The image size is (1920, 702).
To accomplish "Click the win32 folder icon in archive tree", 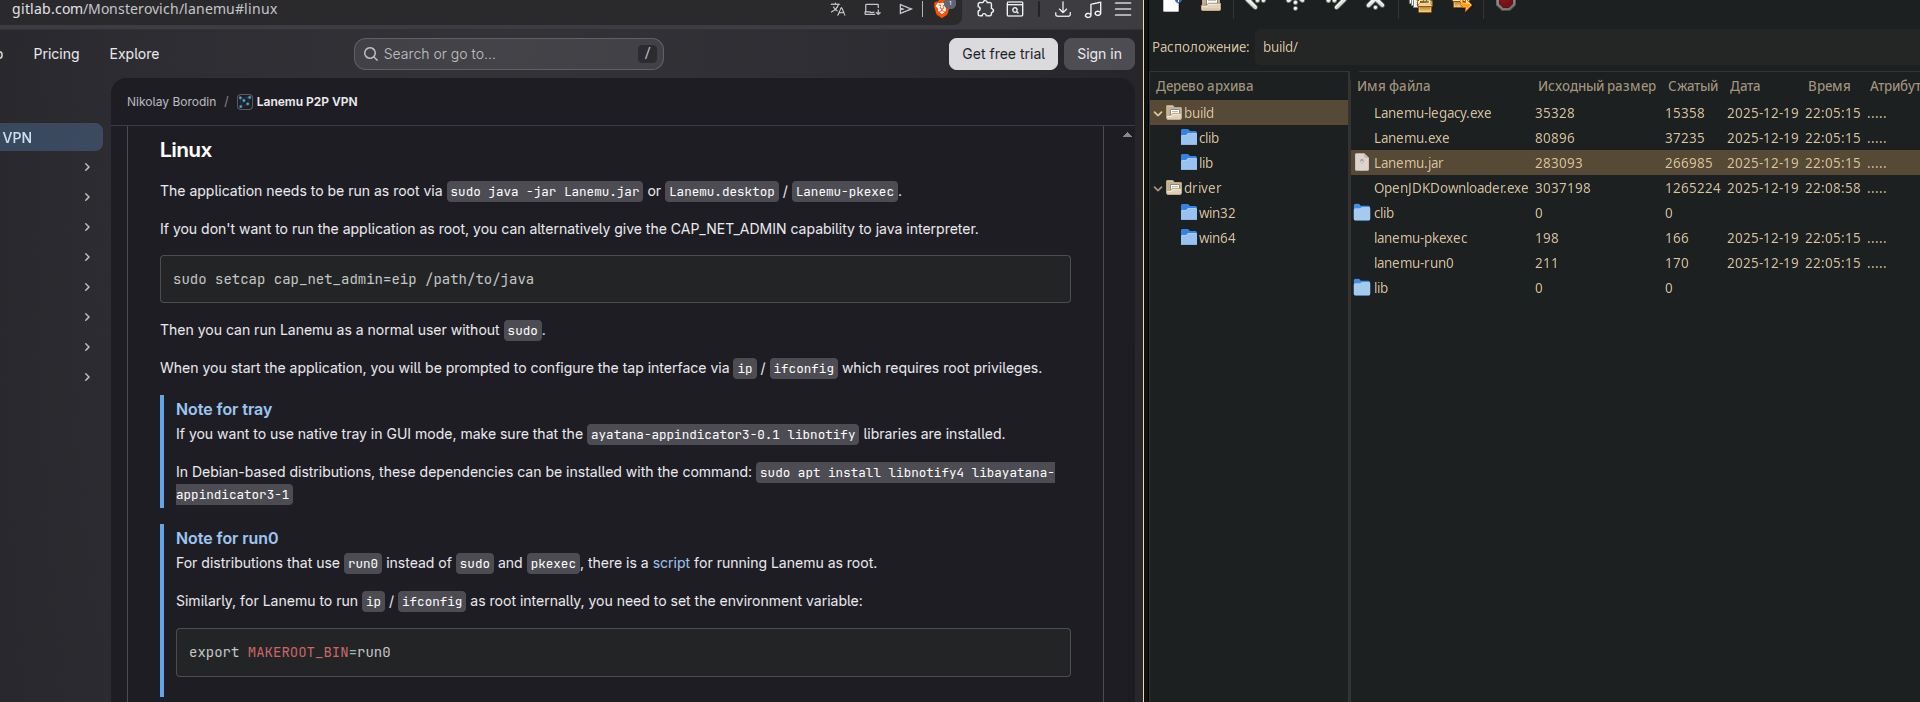I will click(1189, 213).
